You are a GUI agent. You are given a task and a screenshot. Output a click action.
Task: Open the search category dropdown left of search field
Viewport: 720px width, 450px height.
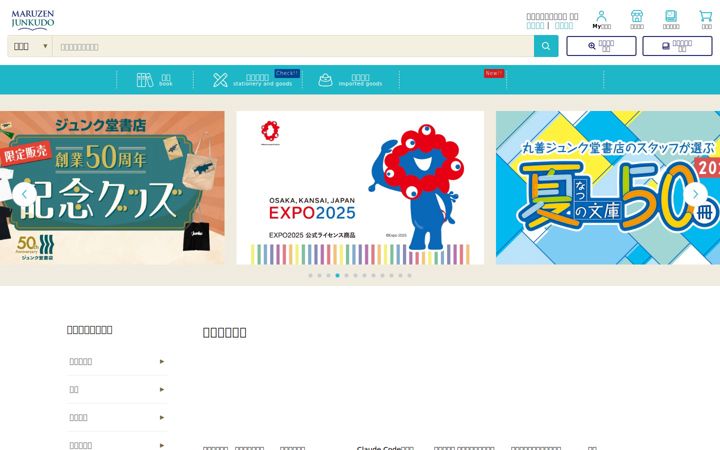click(x=30, y=46)
